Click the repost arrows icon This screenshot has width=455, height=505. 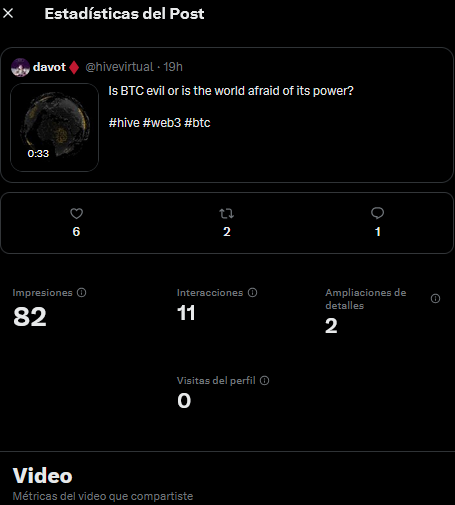pos(227,213)
